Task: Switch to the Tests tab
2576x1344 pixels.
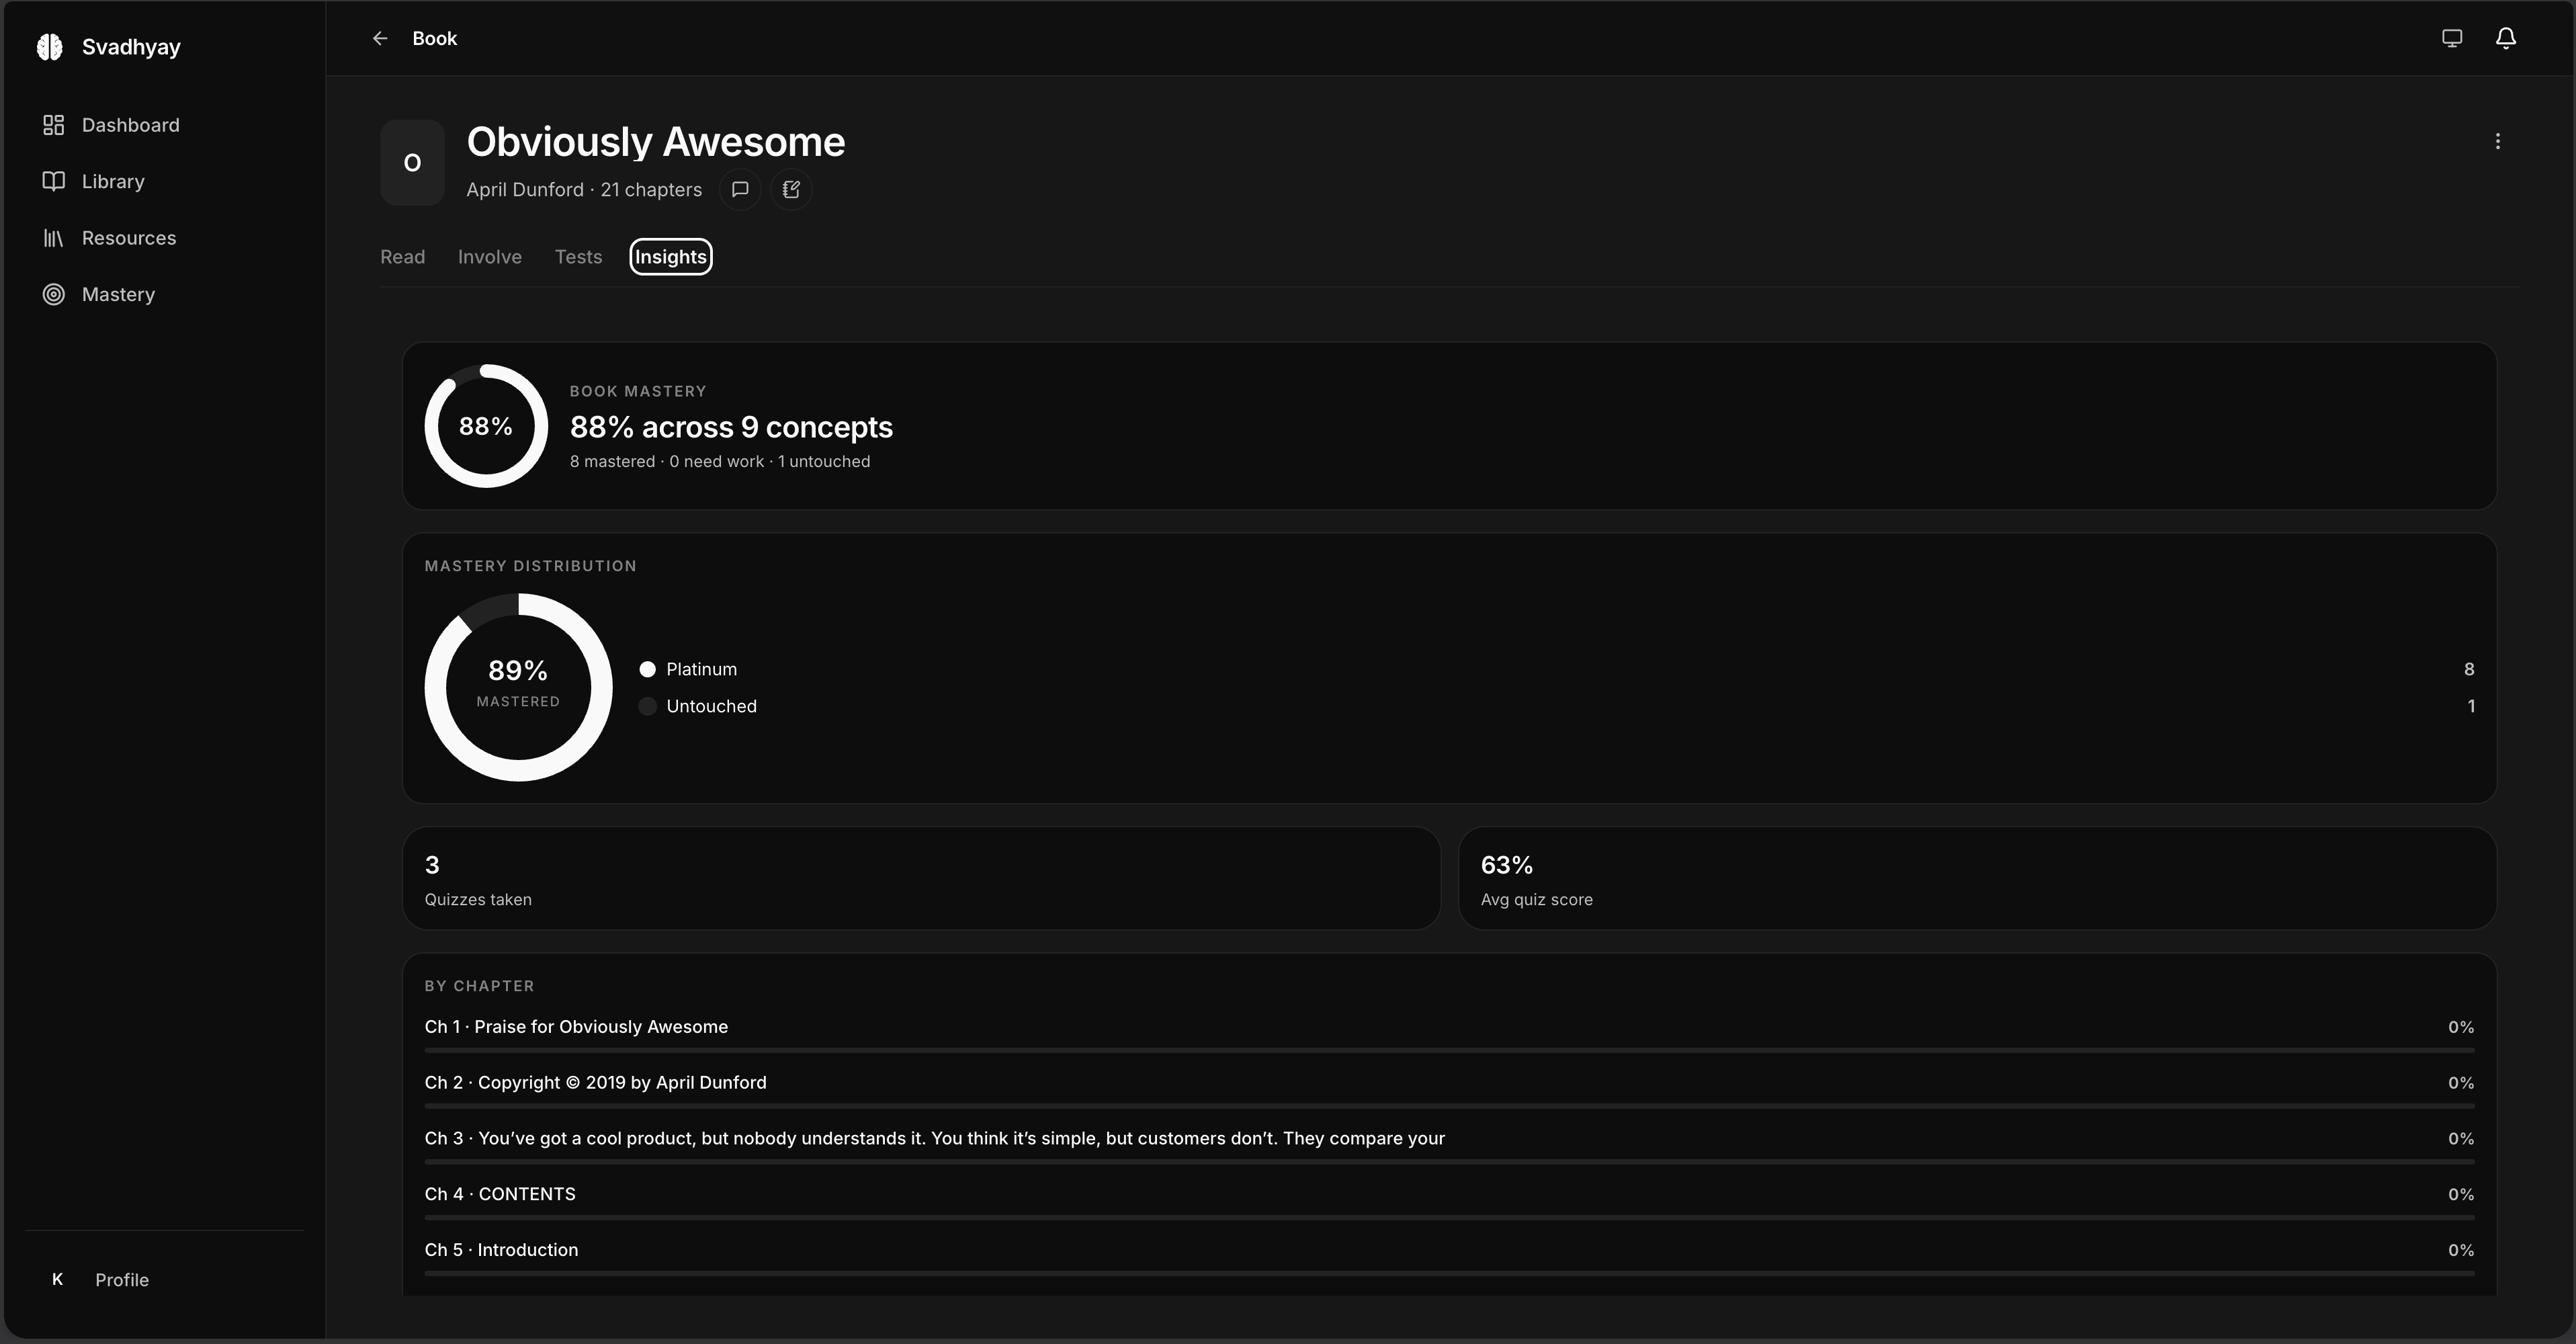Action: 578,257
